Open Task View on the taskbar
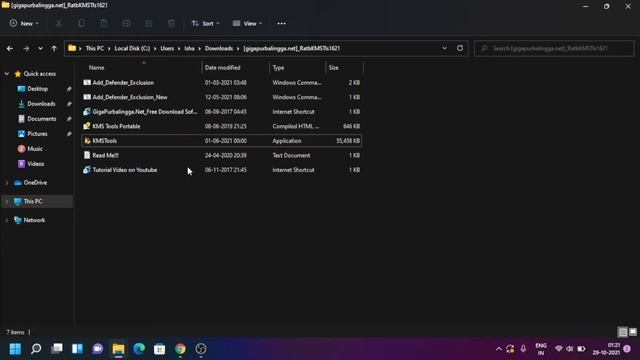The width and height of the screenshot is (640, 360). pyautogui.click(x=57, y=349)
